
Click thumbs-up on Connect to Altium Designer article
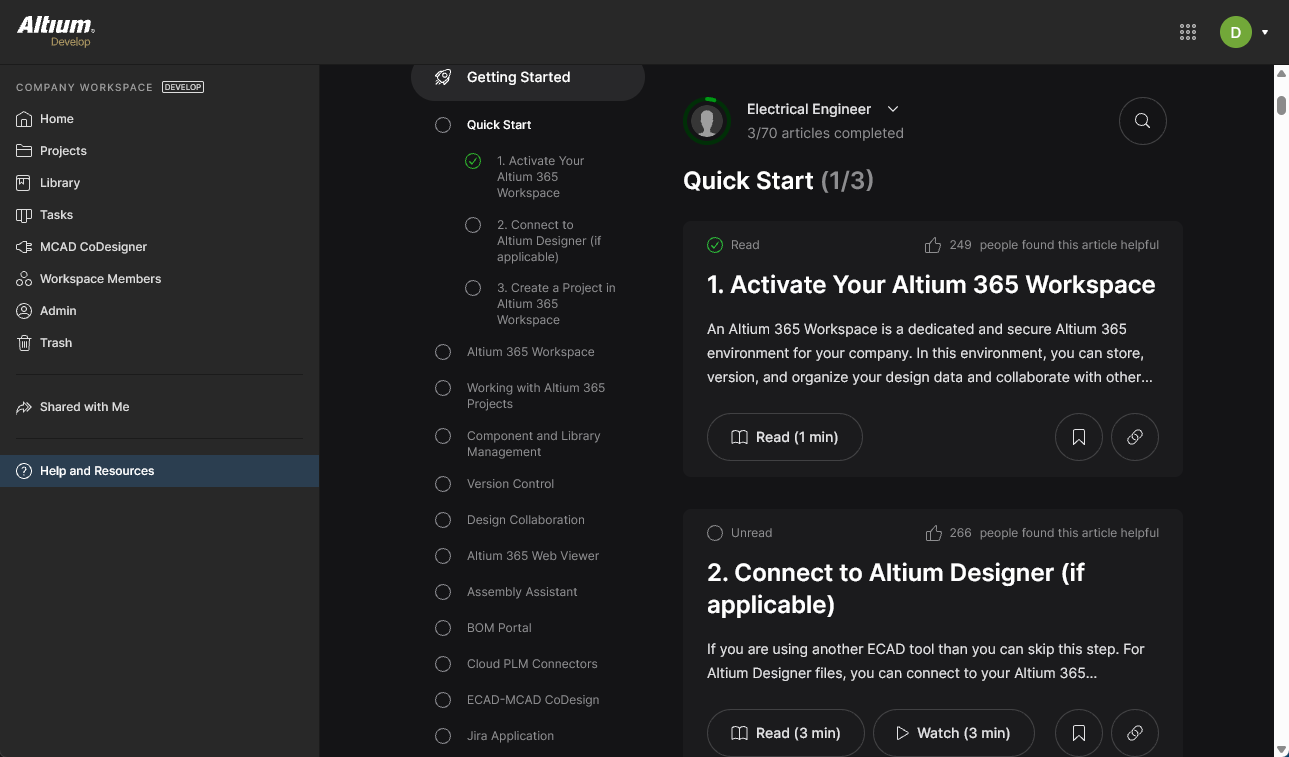click(x=933, y=533)
